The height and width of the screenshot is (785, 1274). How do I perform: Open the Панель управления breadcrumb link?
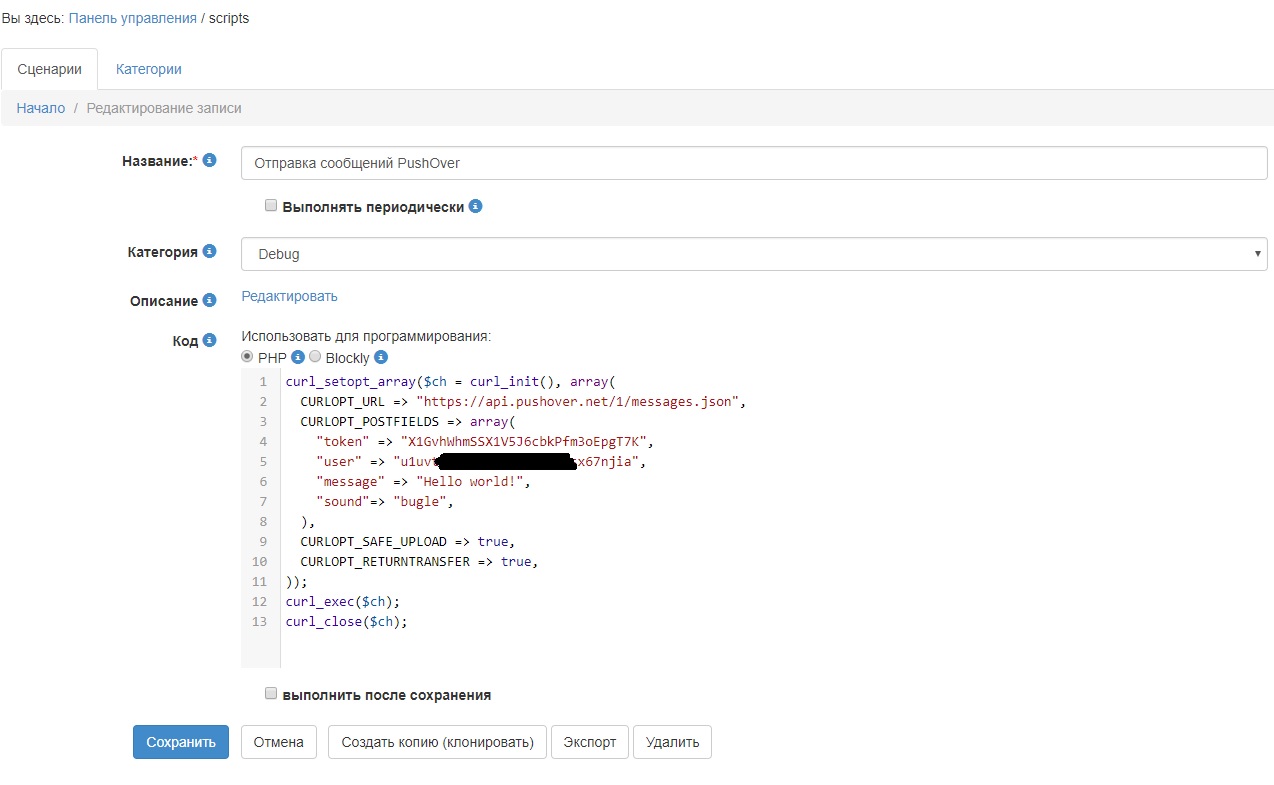(x=132, y=18)
